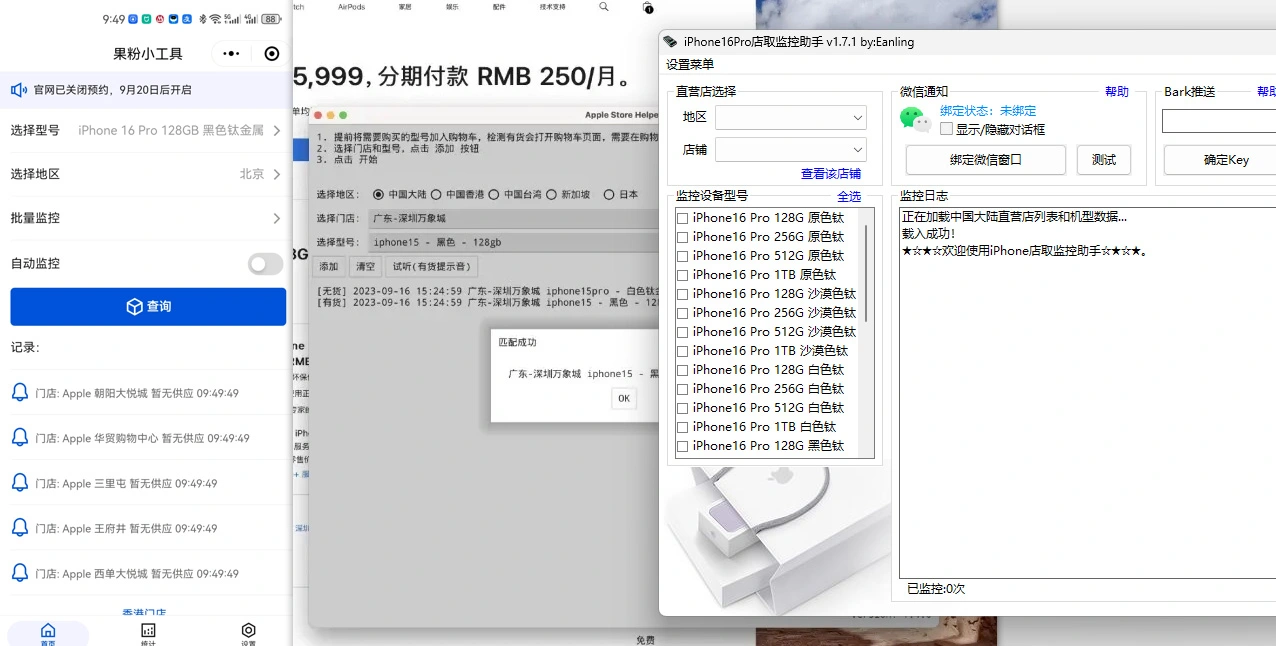The image size is (1276, 646).
Task: Click the 查看该店铺 link
Action: (830, 172)
